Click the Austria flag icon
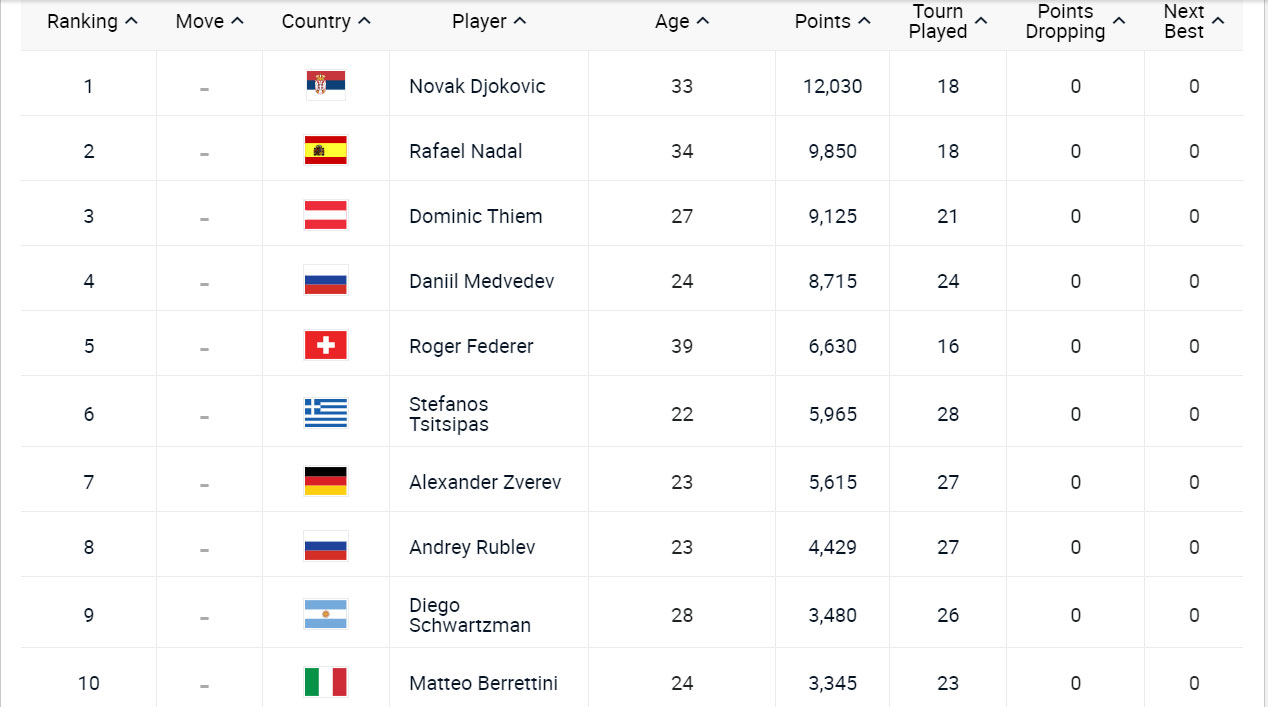 [325, 216]
